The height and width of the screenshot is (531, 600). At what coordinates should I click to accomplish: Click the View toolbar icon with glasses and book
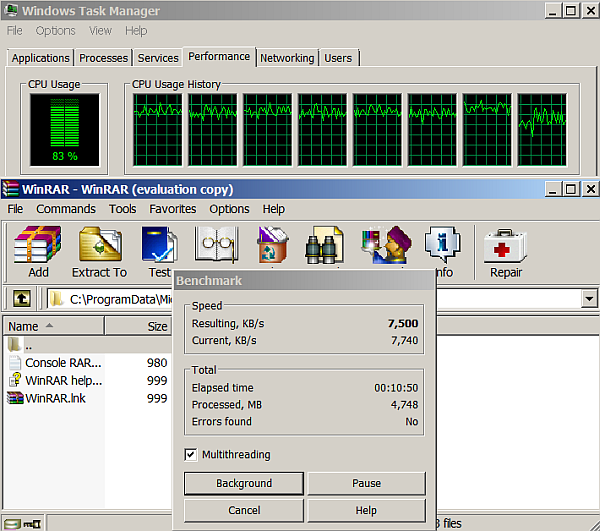pos(216,245)
